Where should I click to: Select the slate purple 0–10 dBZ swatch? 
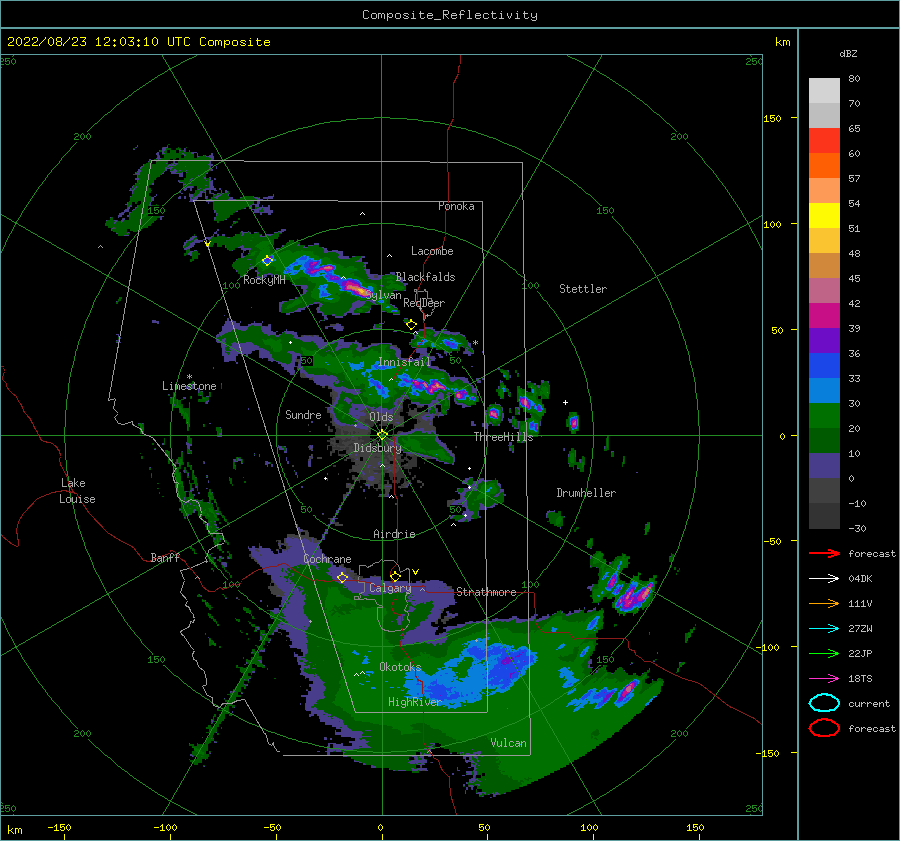[x=824, y=466]
